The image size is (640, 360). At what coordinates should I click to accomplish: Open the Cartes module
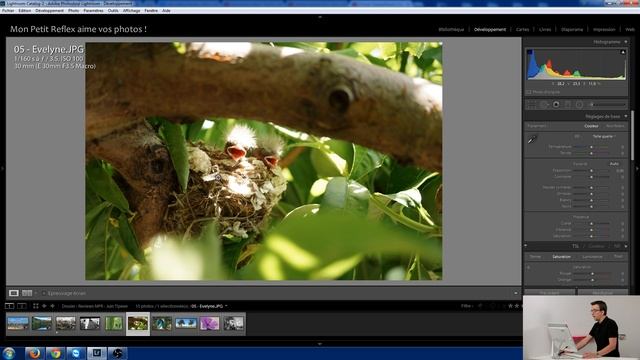coord(522,29)
